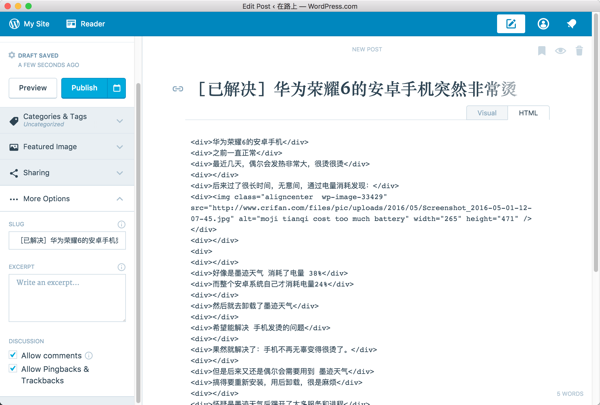Open the notifications bell icon
Image resolution: width=600 pixels, height=405 pixels.
coord(572,24)
